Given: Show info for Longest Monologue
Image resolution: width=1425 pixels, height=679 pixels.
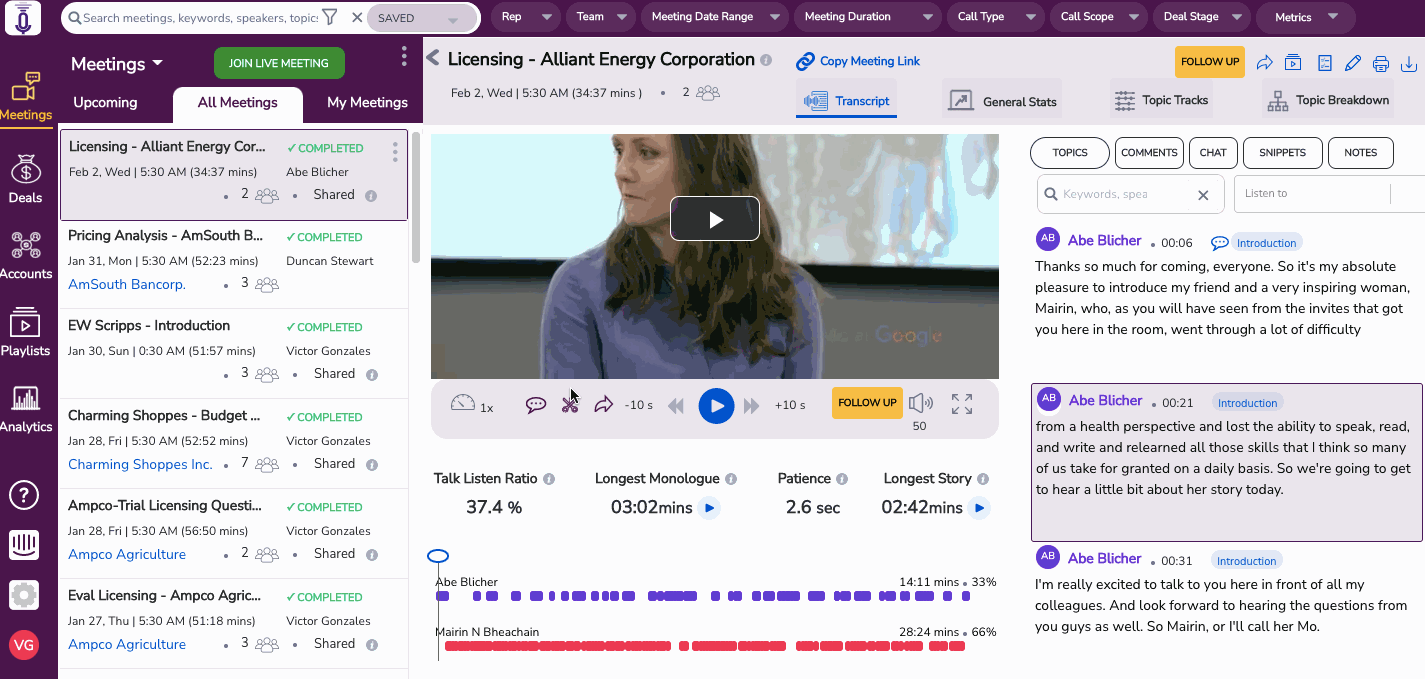Looking at the screenshot, I should pos(731,479).
